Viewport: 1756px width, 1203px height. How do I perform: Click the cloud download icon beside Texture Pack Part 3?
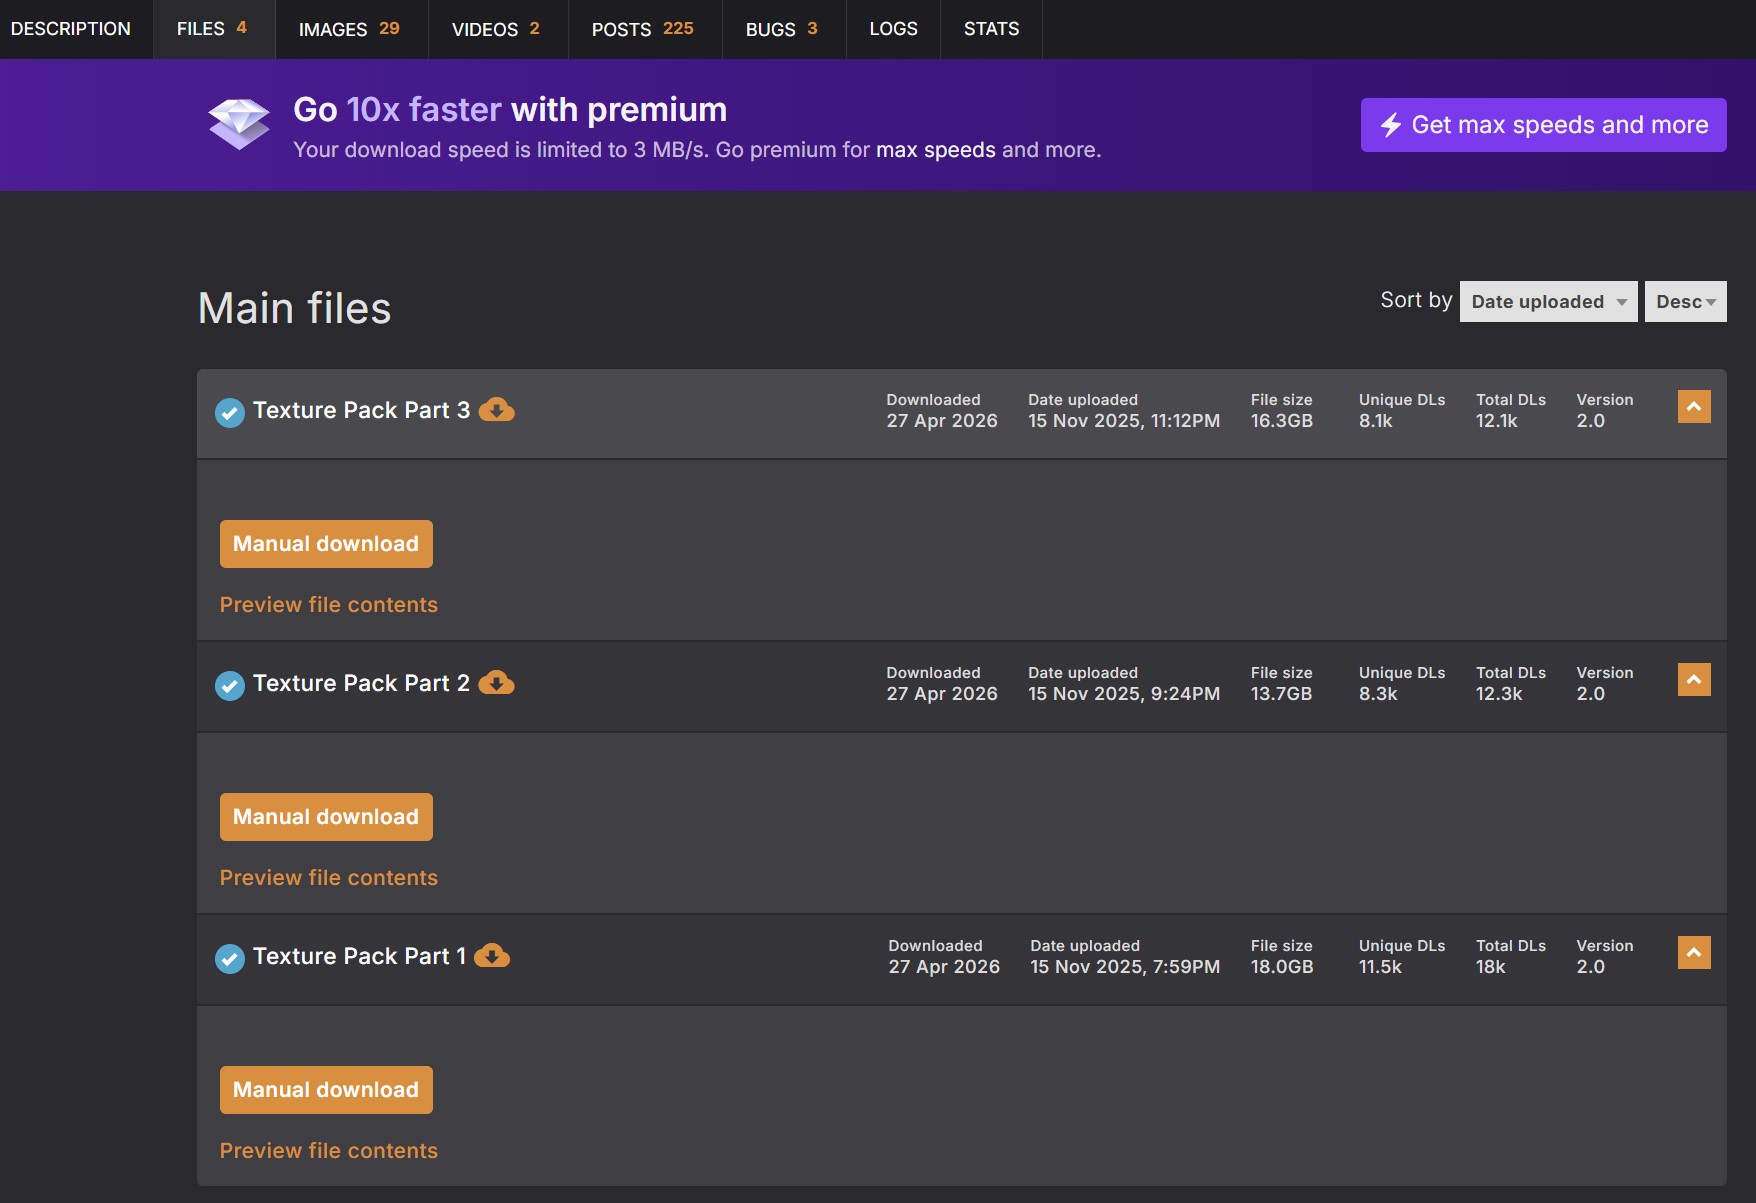tap(496, 410)
